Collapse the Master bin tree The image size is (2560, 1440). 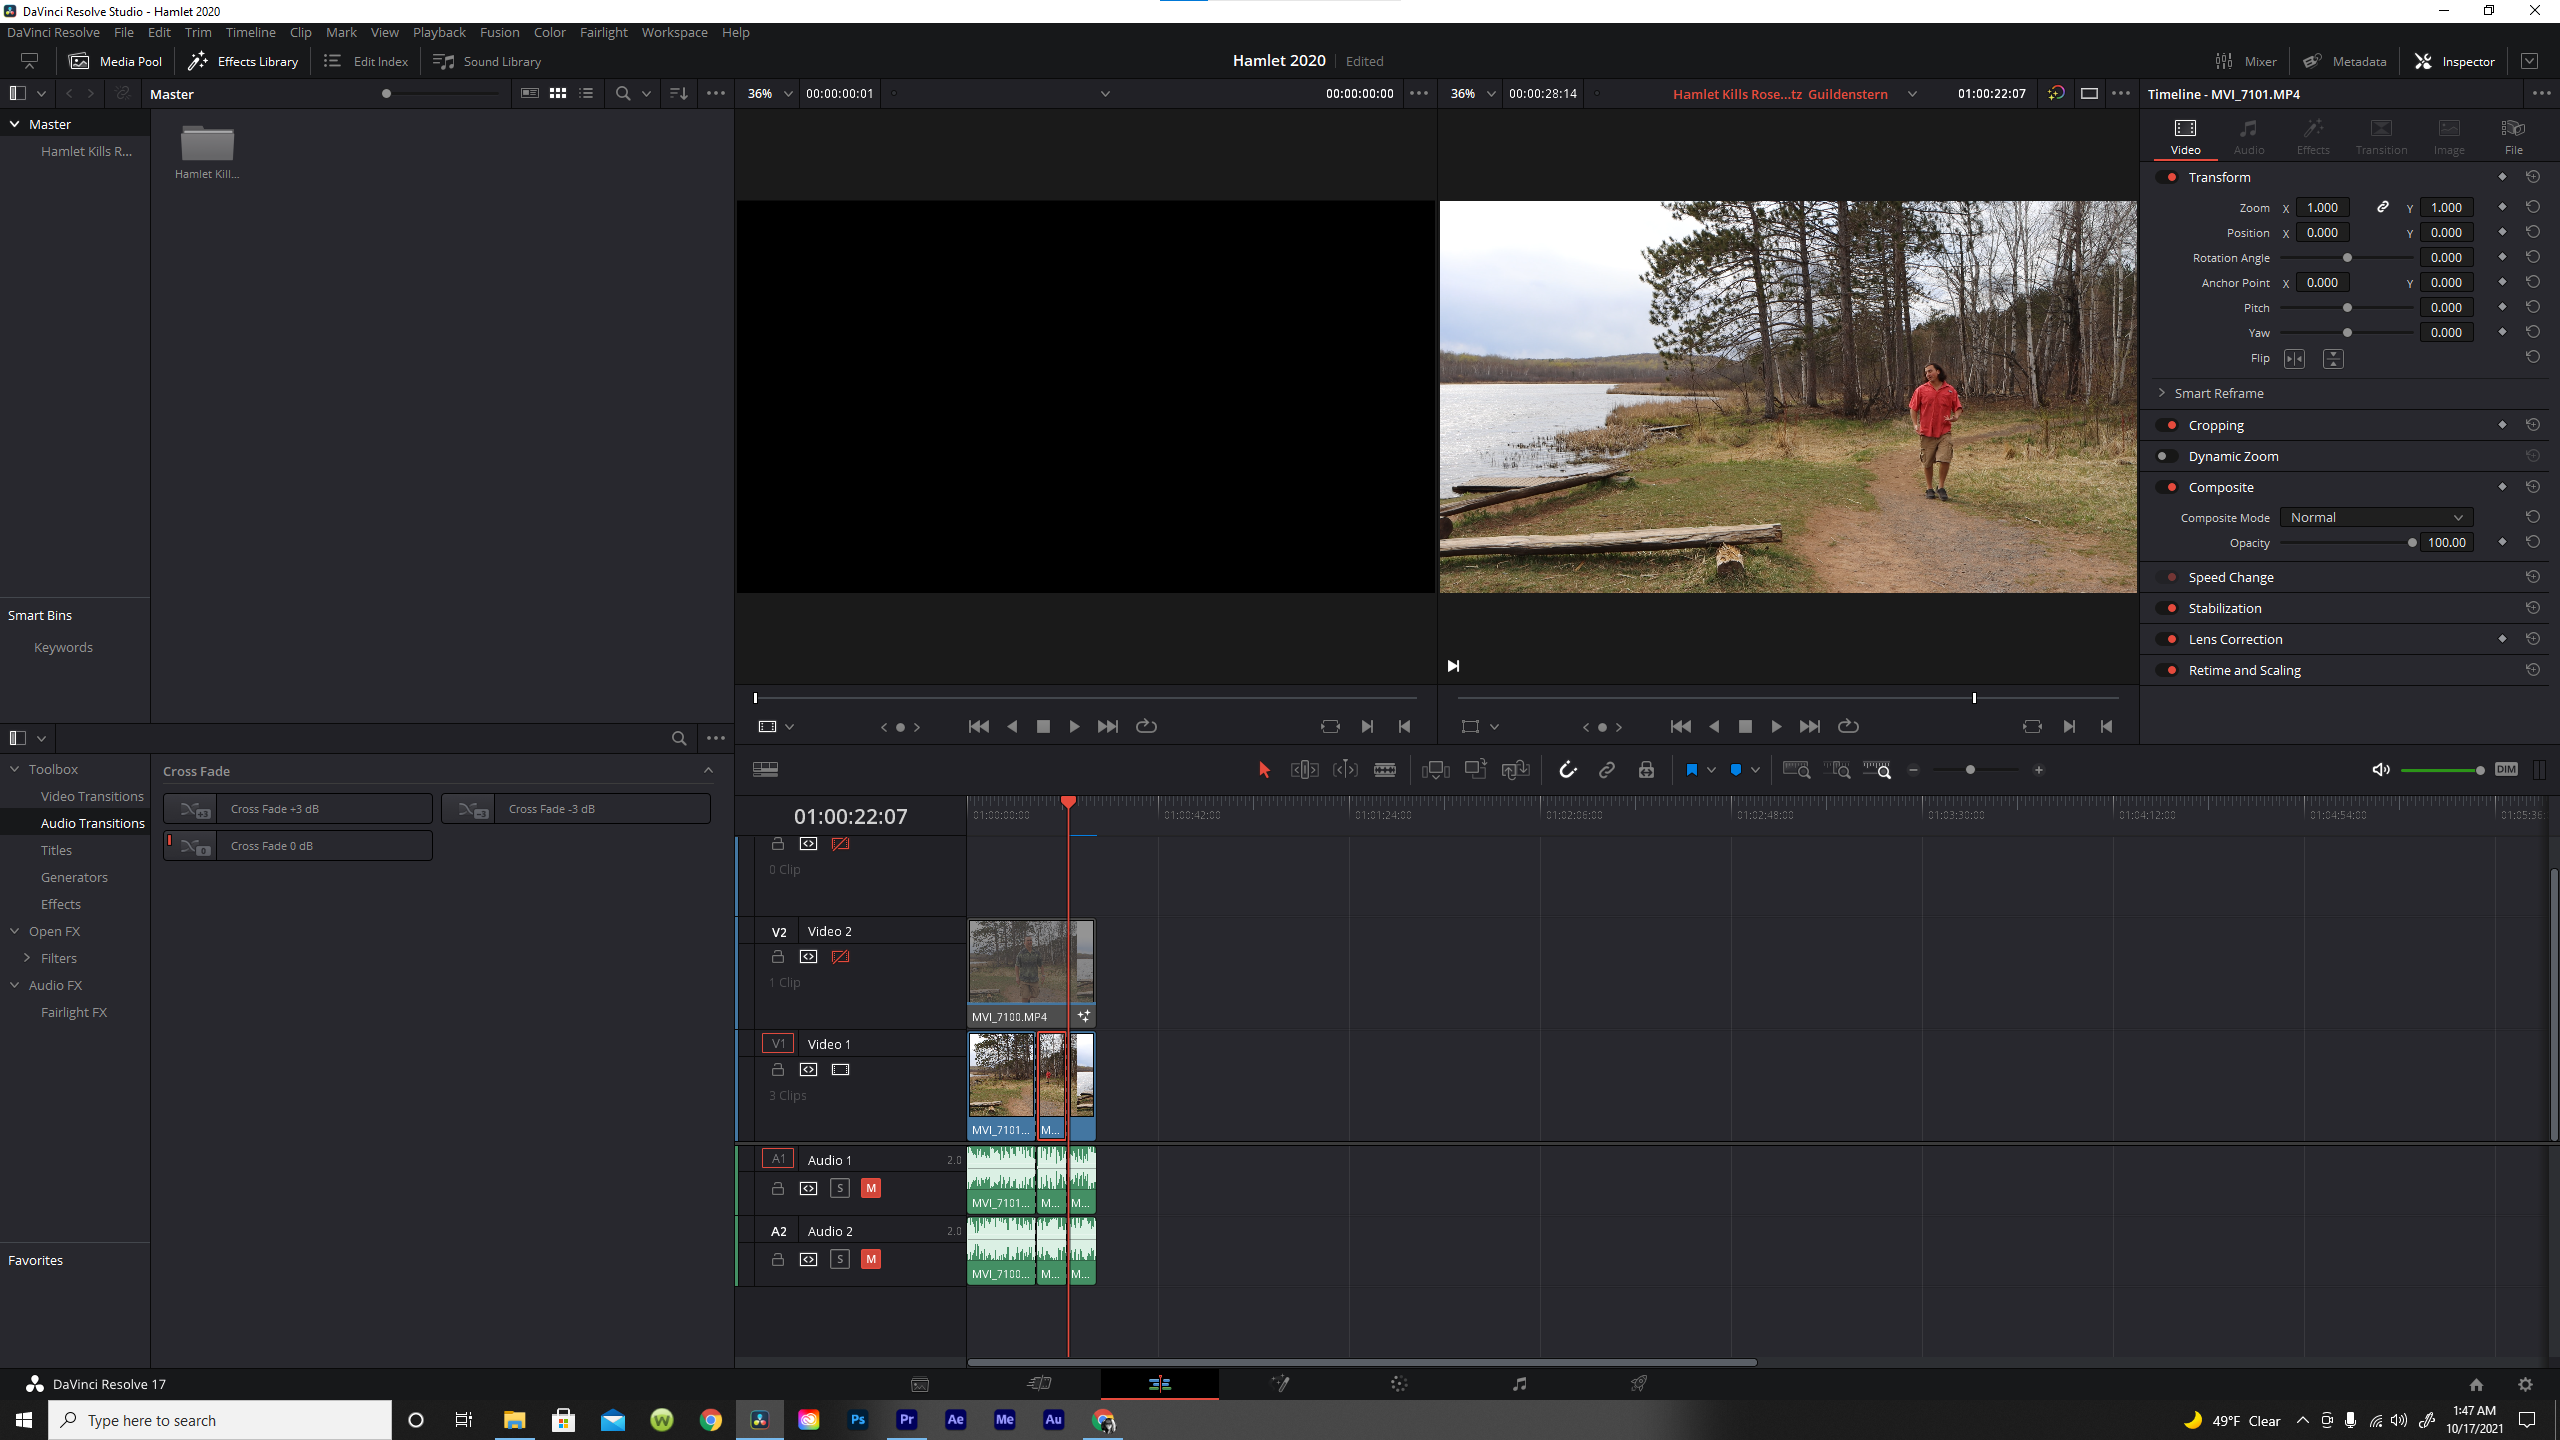point(15,124)
